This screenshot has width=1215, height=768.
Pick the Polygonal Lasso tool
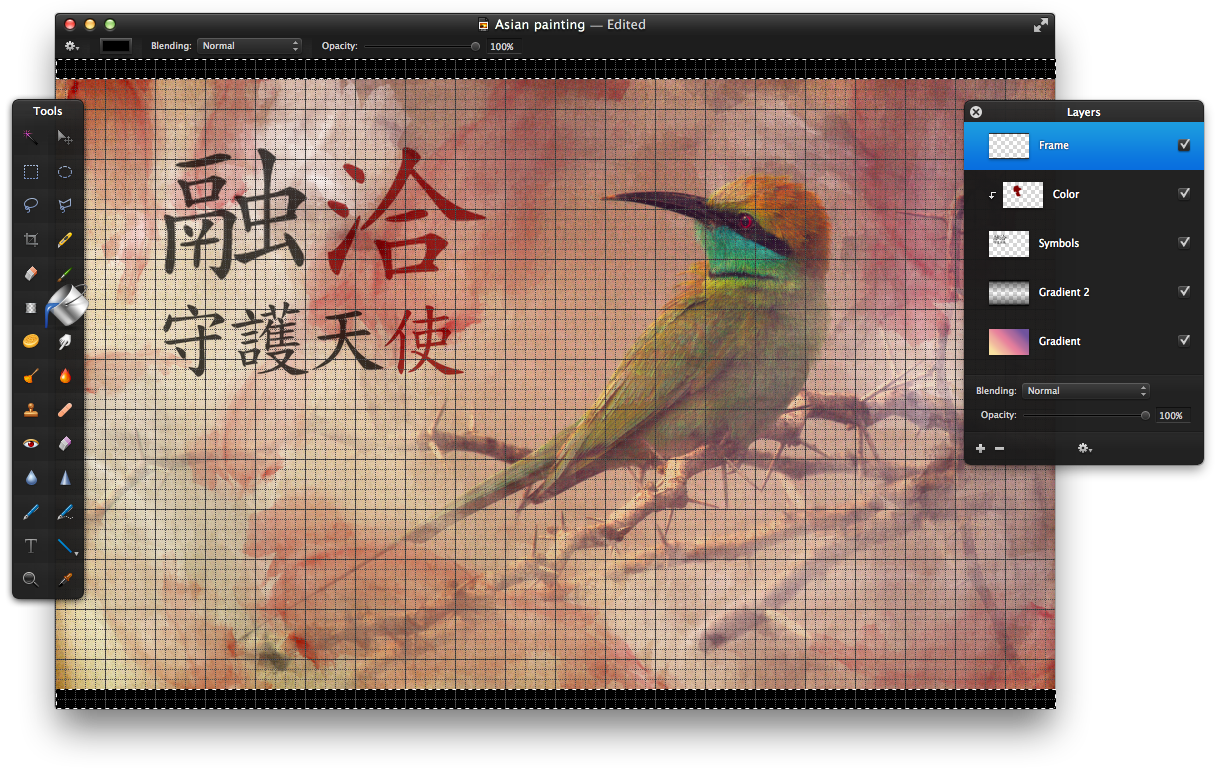click(65, 205)
